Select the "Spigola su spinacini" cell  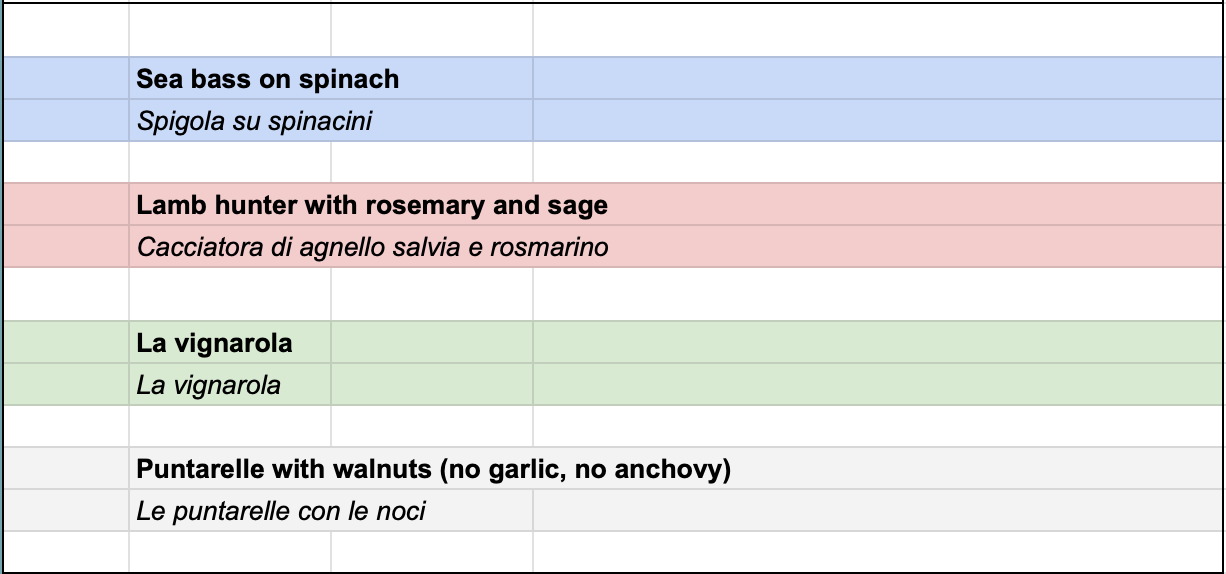tap(254, 121)
